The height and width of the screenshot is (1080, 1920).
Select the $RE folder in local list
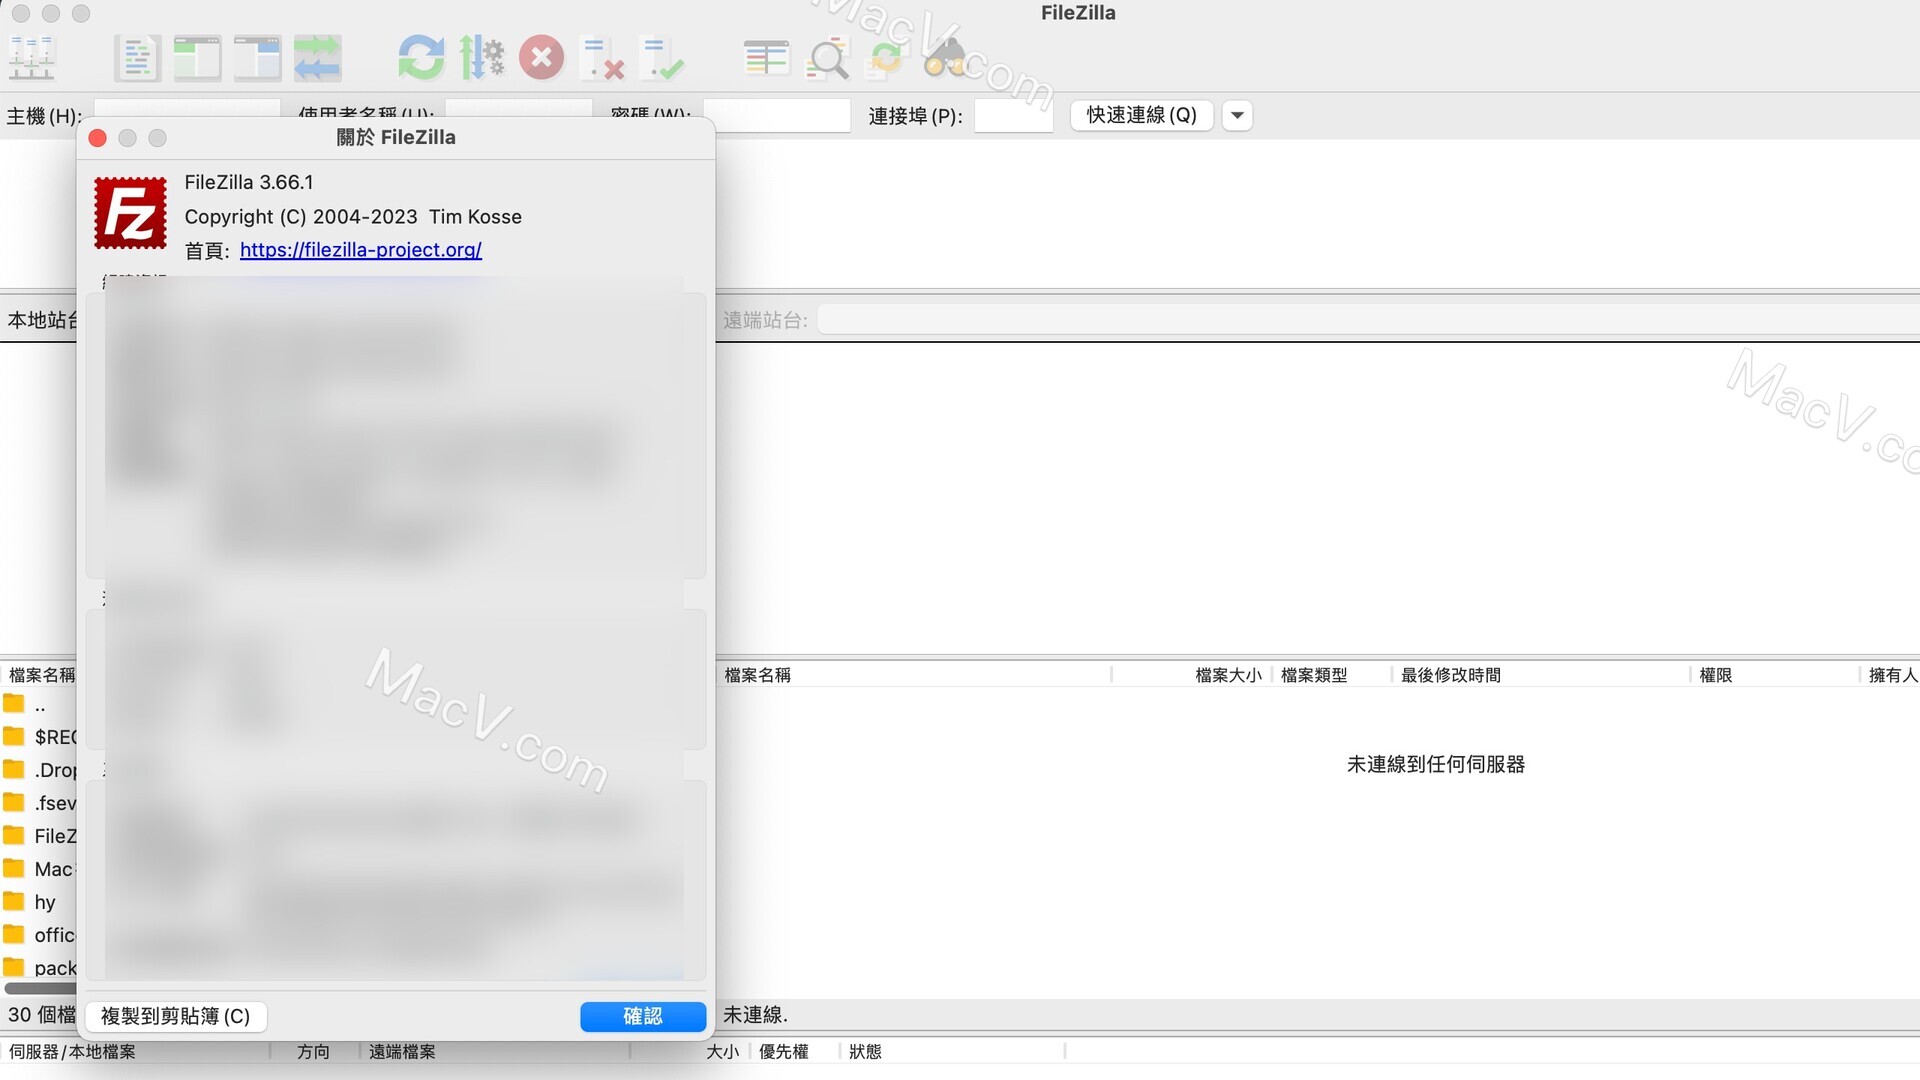[x=39, y=737]
